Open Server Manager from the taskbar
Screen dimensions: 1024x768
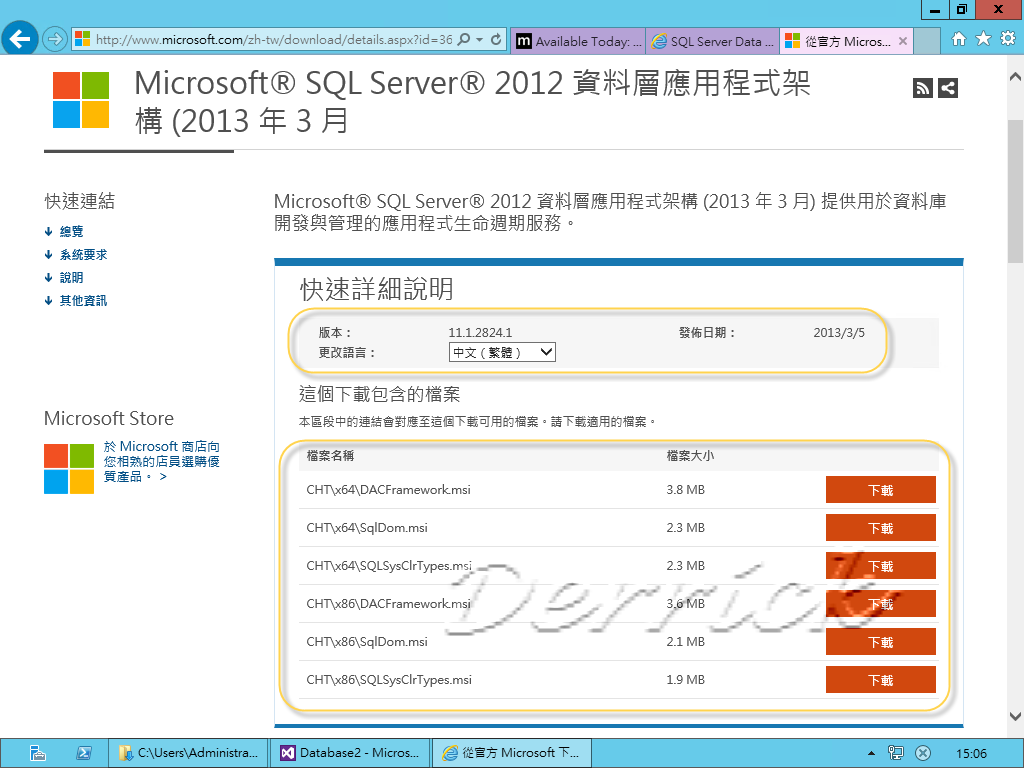coord(38,752)
